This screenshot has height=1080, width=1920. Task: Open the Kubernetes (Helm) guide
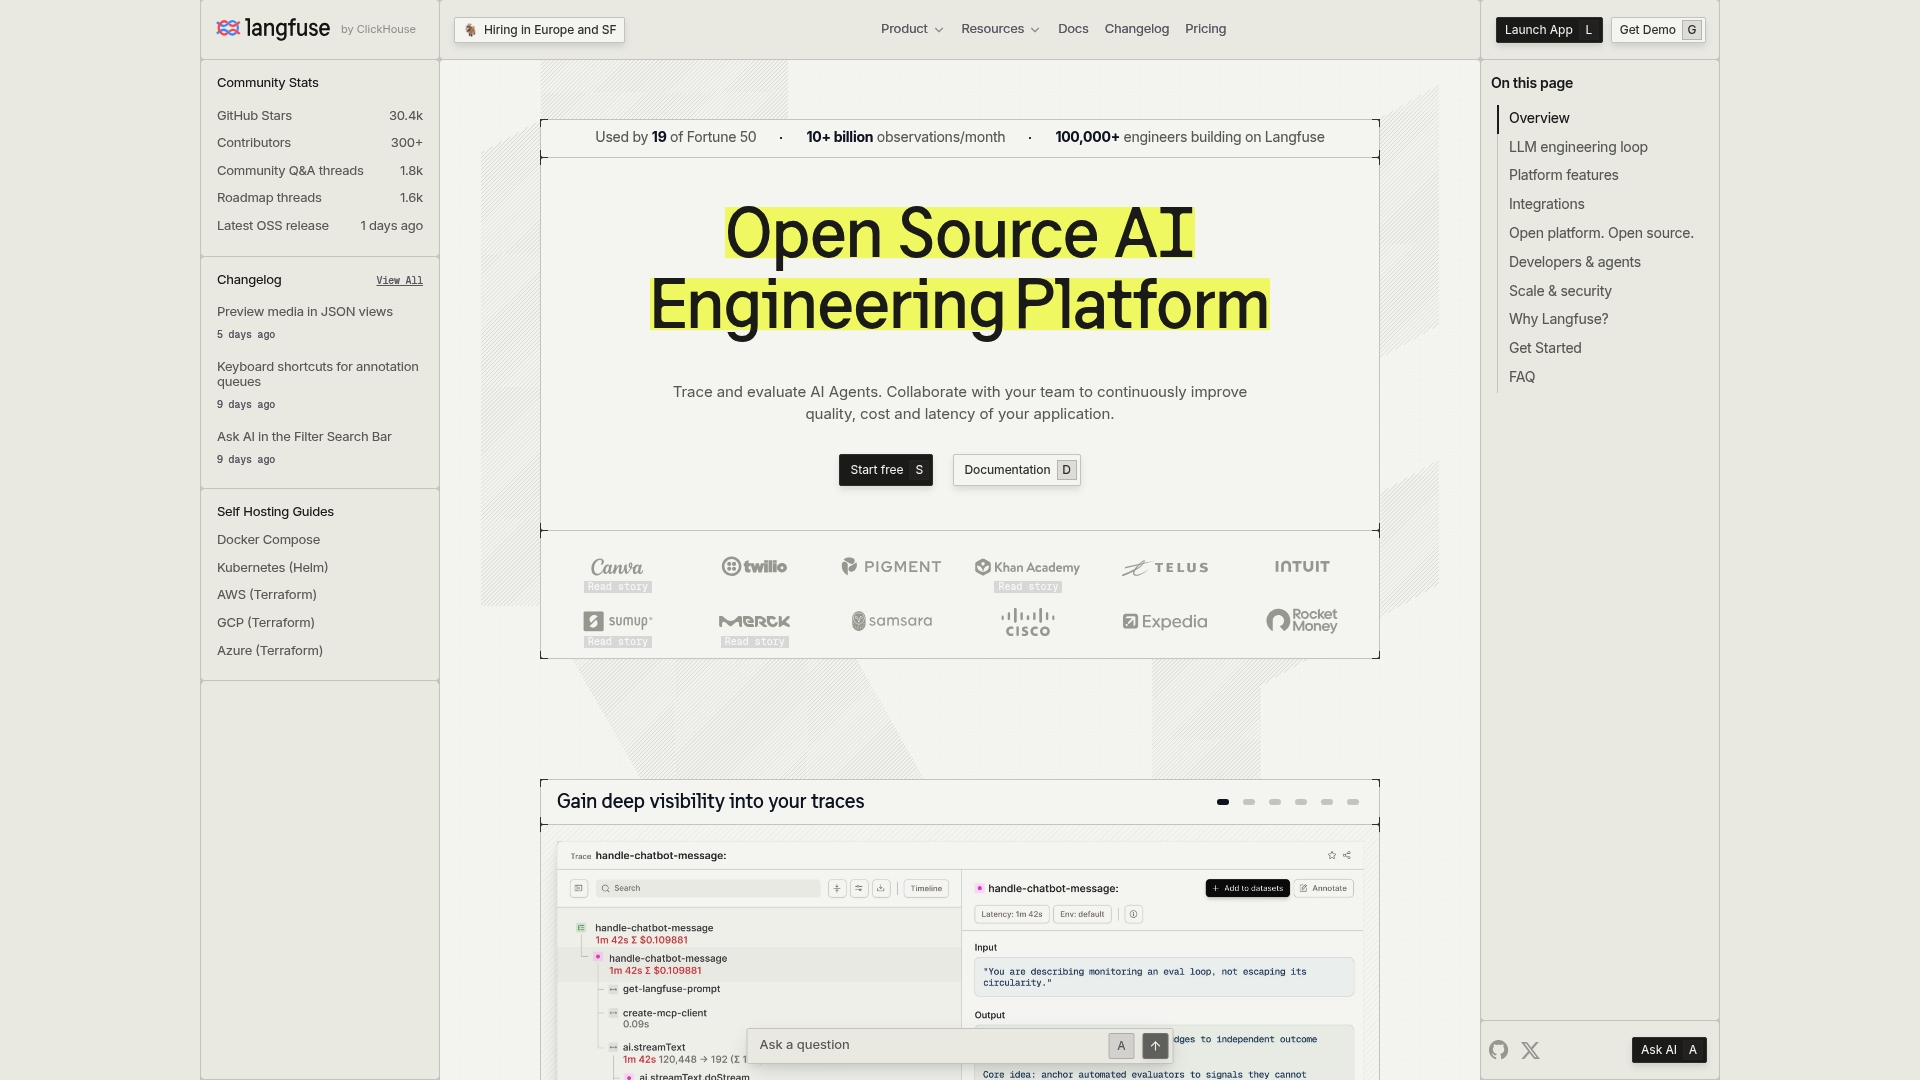272,568
